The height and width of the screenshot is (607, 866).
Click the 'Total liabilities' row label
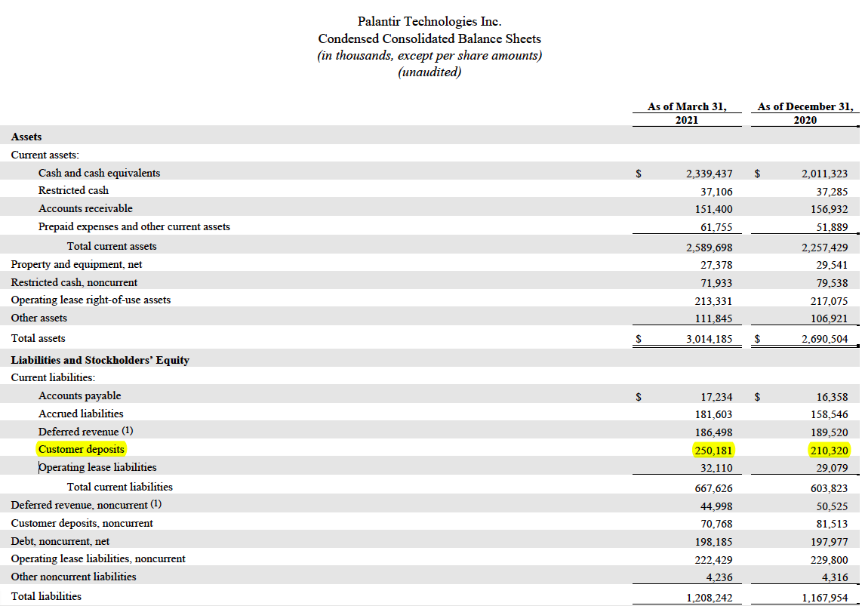pos(46,597)
